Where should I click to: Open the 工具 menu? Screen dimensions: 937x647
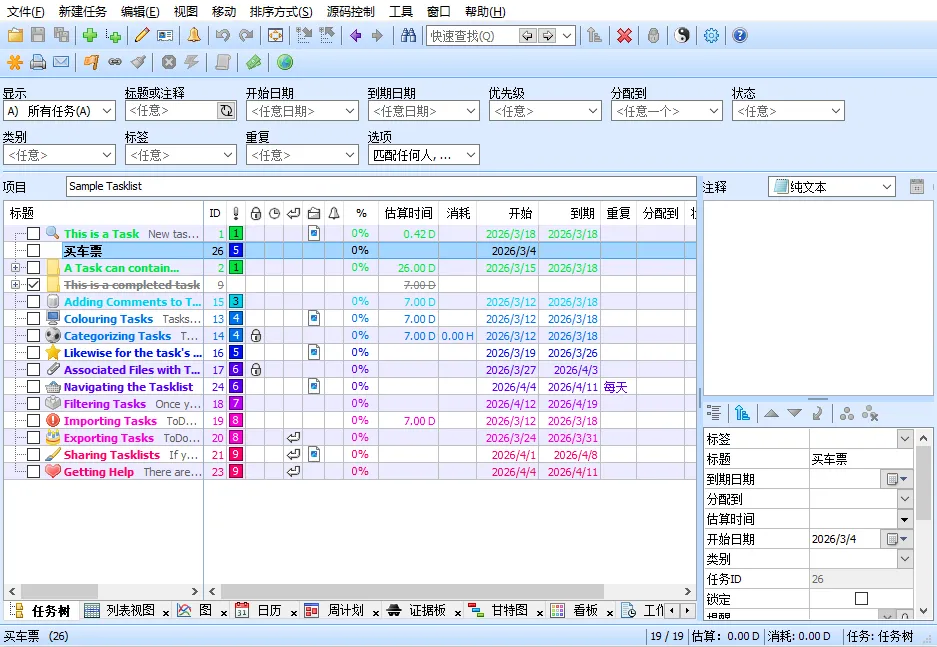(x=400, y=11)
